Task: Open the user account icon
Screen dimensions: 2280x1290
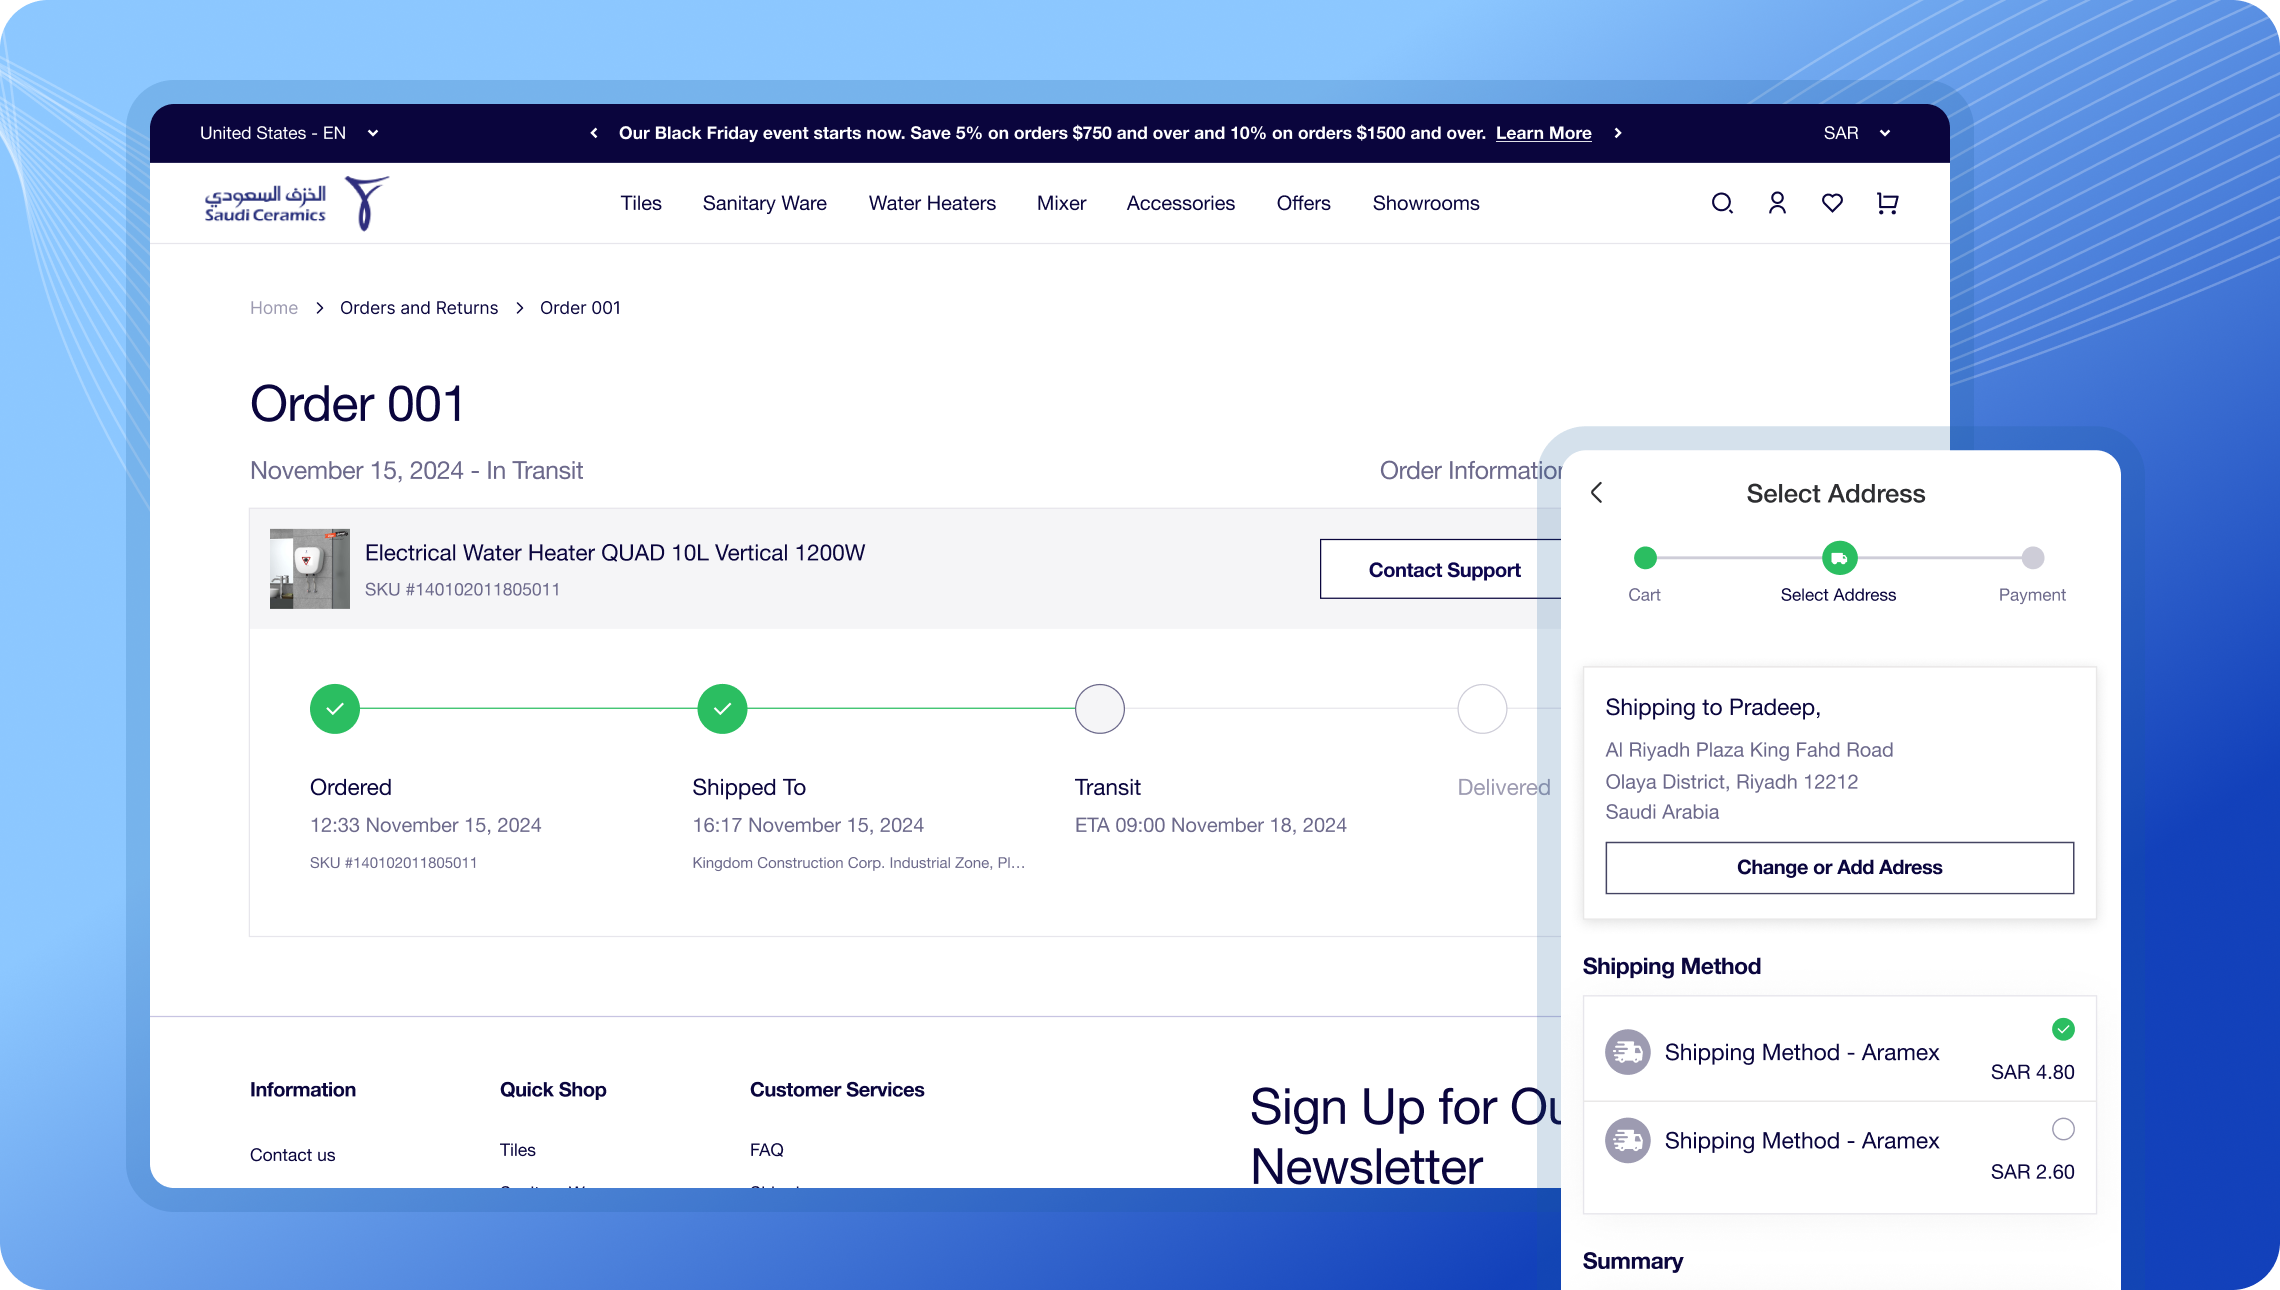Action: click(1777, 204)
